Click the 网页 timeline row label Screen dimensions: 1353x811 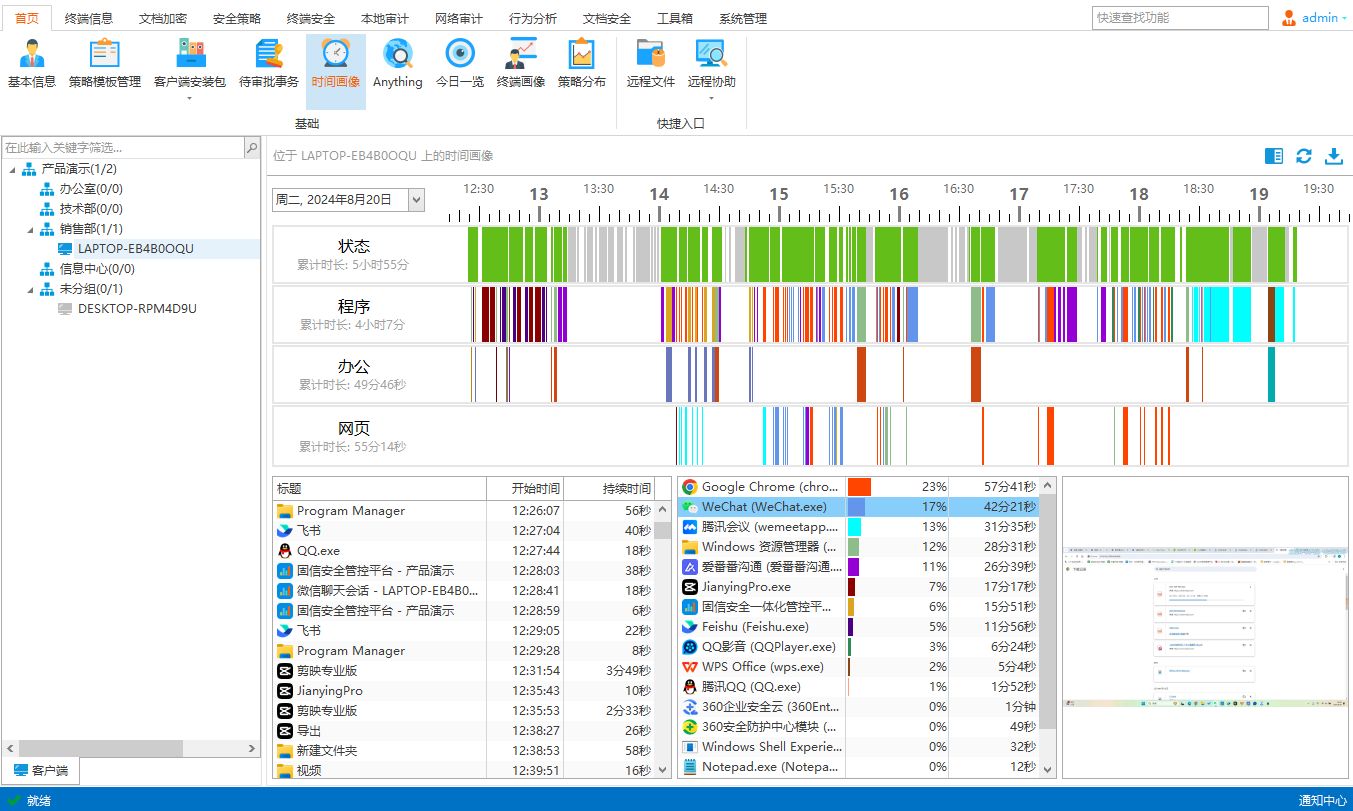[x=353, y=428]
